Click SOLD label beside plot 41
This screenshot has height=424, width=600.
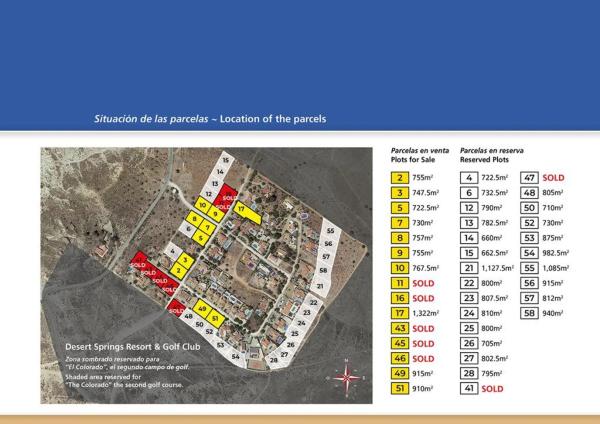(494, 388)
